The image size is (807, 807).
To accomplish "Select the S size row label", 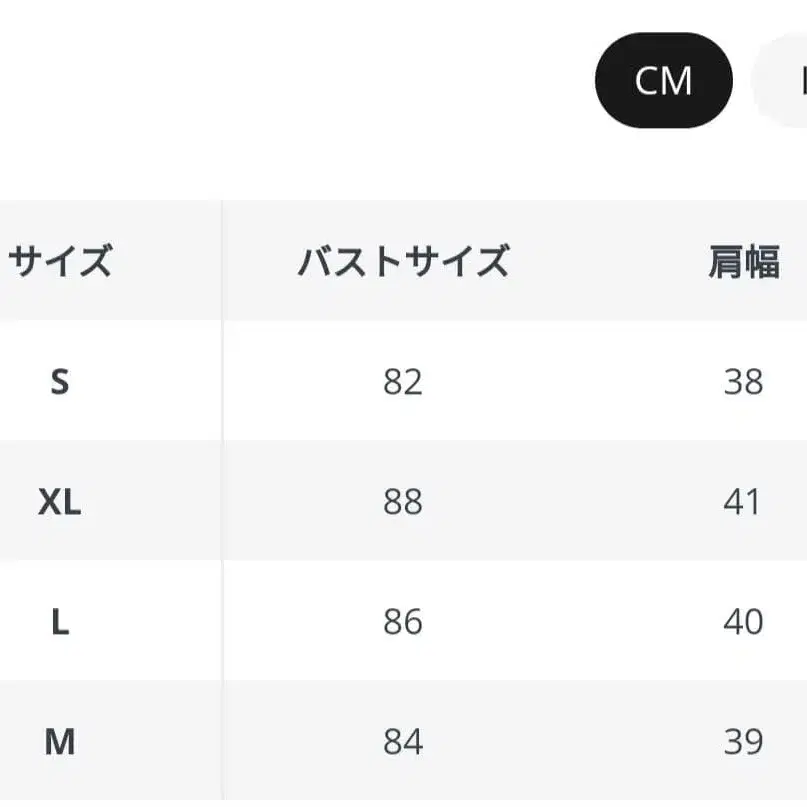I will (x=60, y=381).
